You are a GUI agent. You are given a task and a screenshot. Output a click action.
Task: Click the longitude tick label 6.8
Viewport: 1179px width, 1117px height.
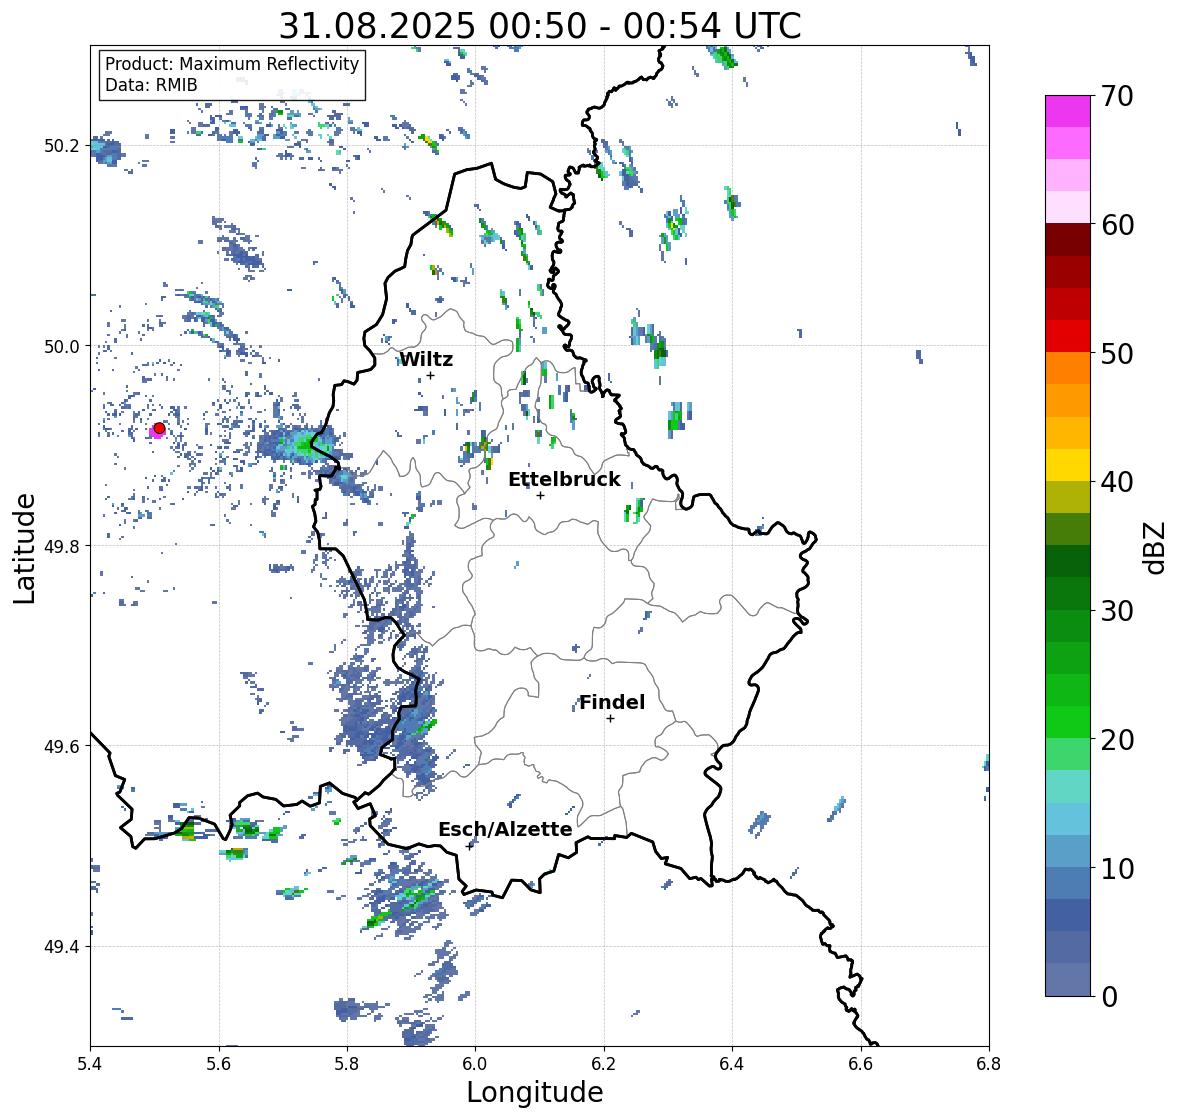(x=989, y=1063)
